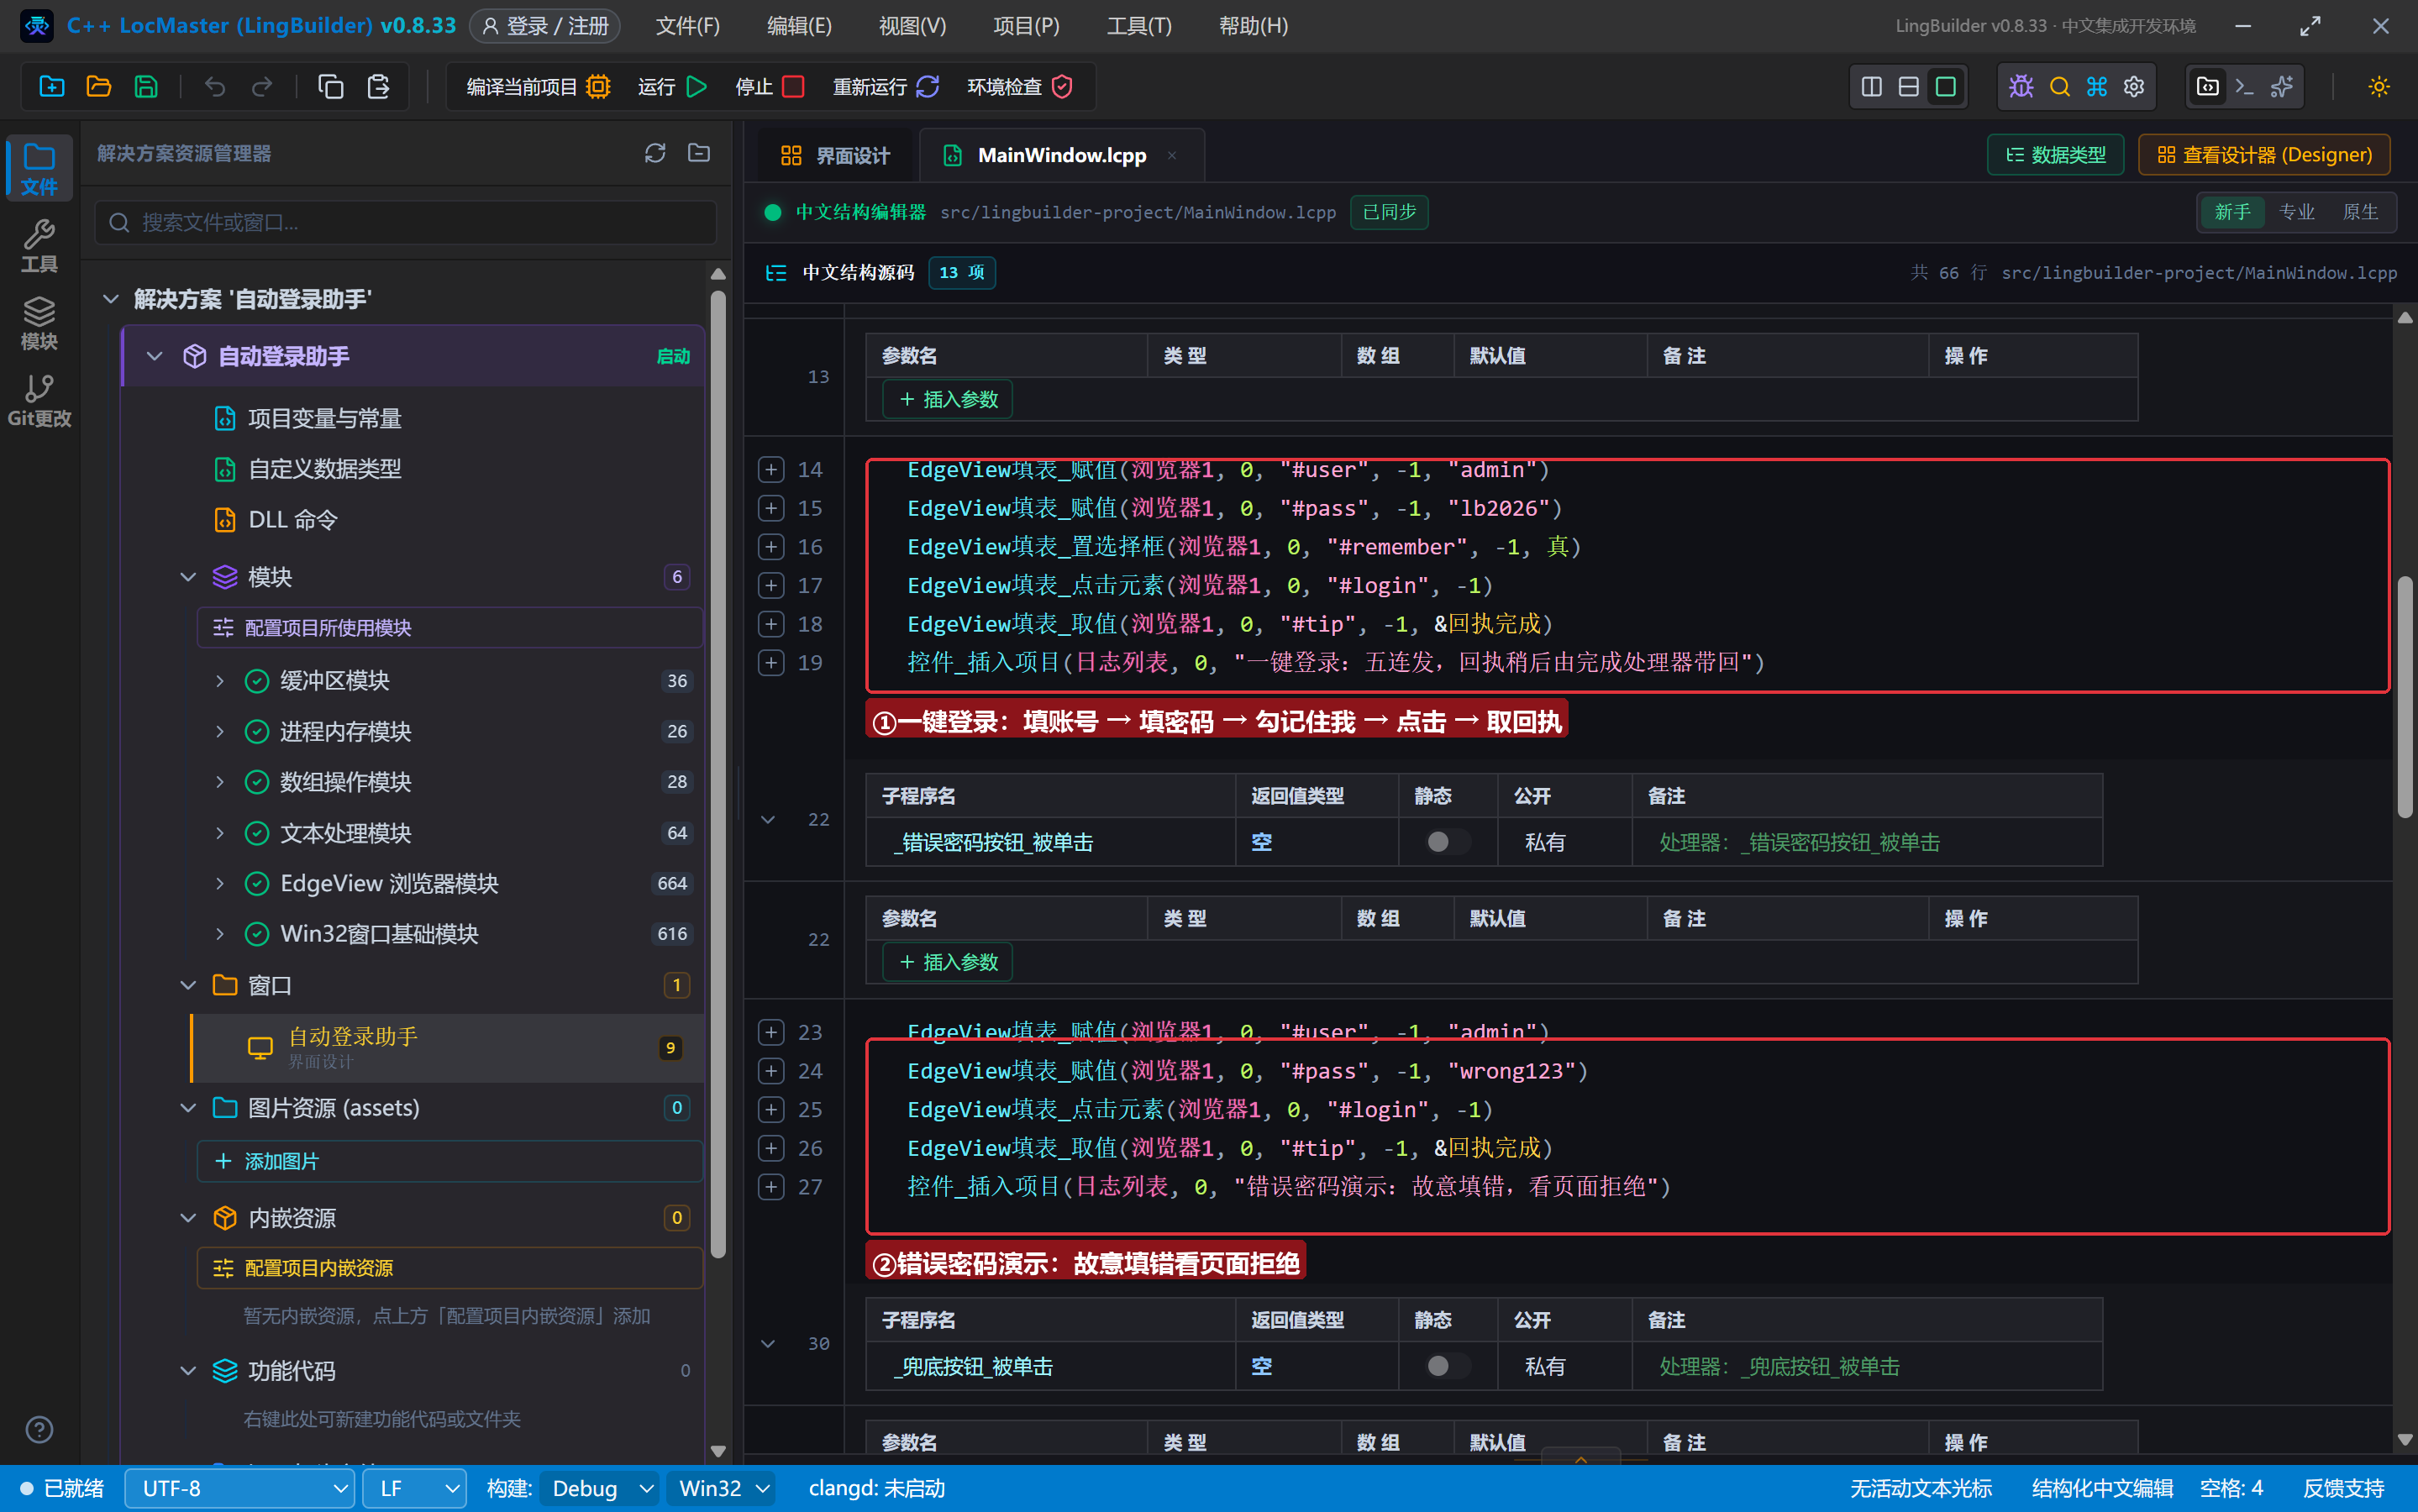Screen dimensions: 2418x1512
Task: Toggle 静态 switch for _错误密码按钮_被单击
Action: (1448, 842)
